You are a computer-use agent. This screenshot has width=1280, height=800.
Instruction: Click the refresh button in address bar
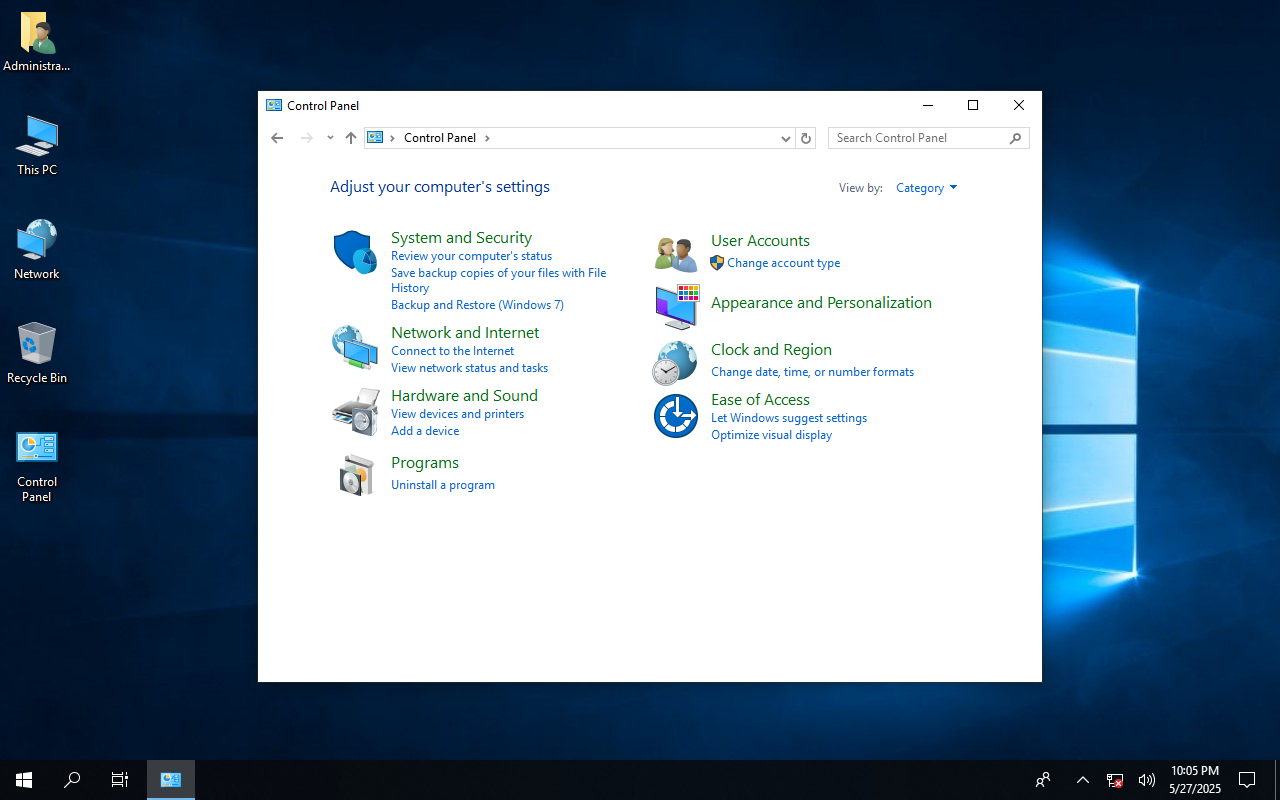click(x=806, y=138)
